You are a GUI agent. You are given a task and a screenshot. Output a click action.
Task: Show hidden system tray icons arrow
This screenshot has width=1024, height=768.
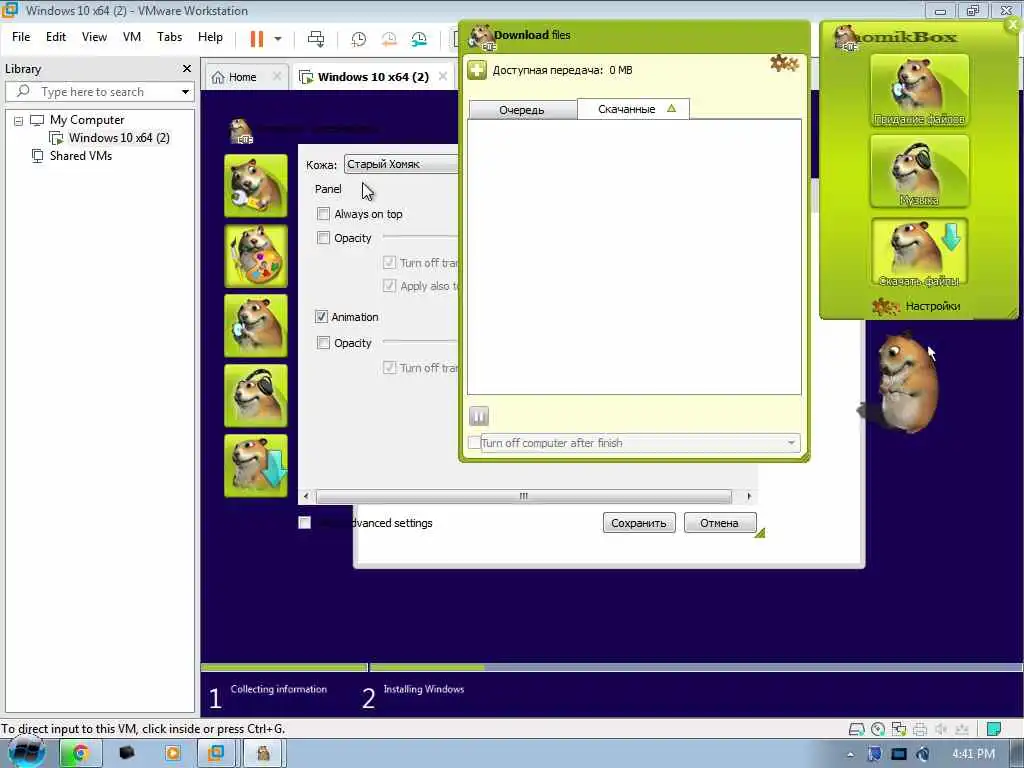tap(850, 755)
